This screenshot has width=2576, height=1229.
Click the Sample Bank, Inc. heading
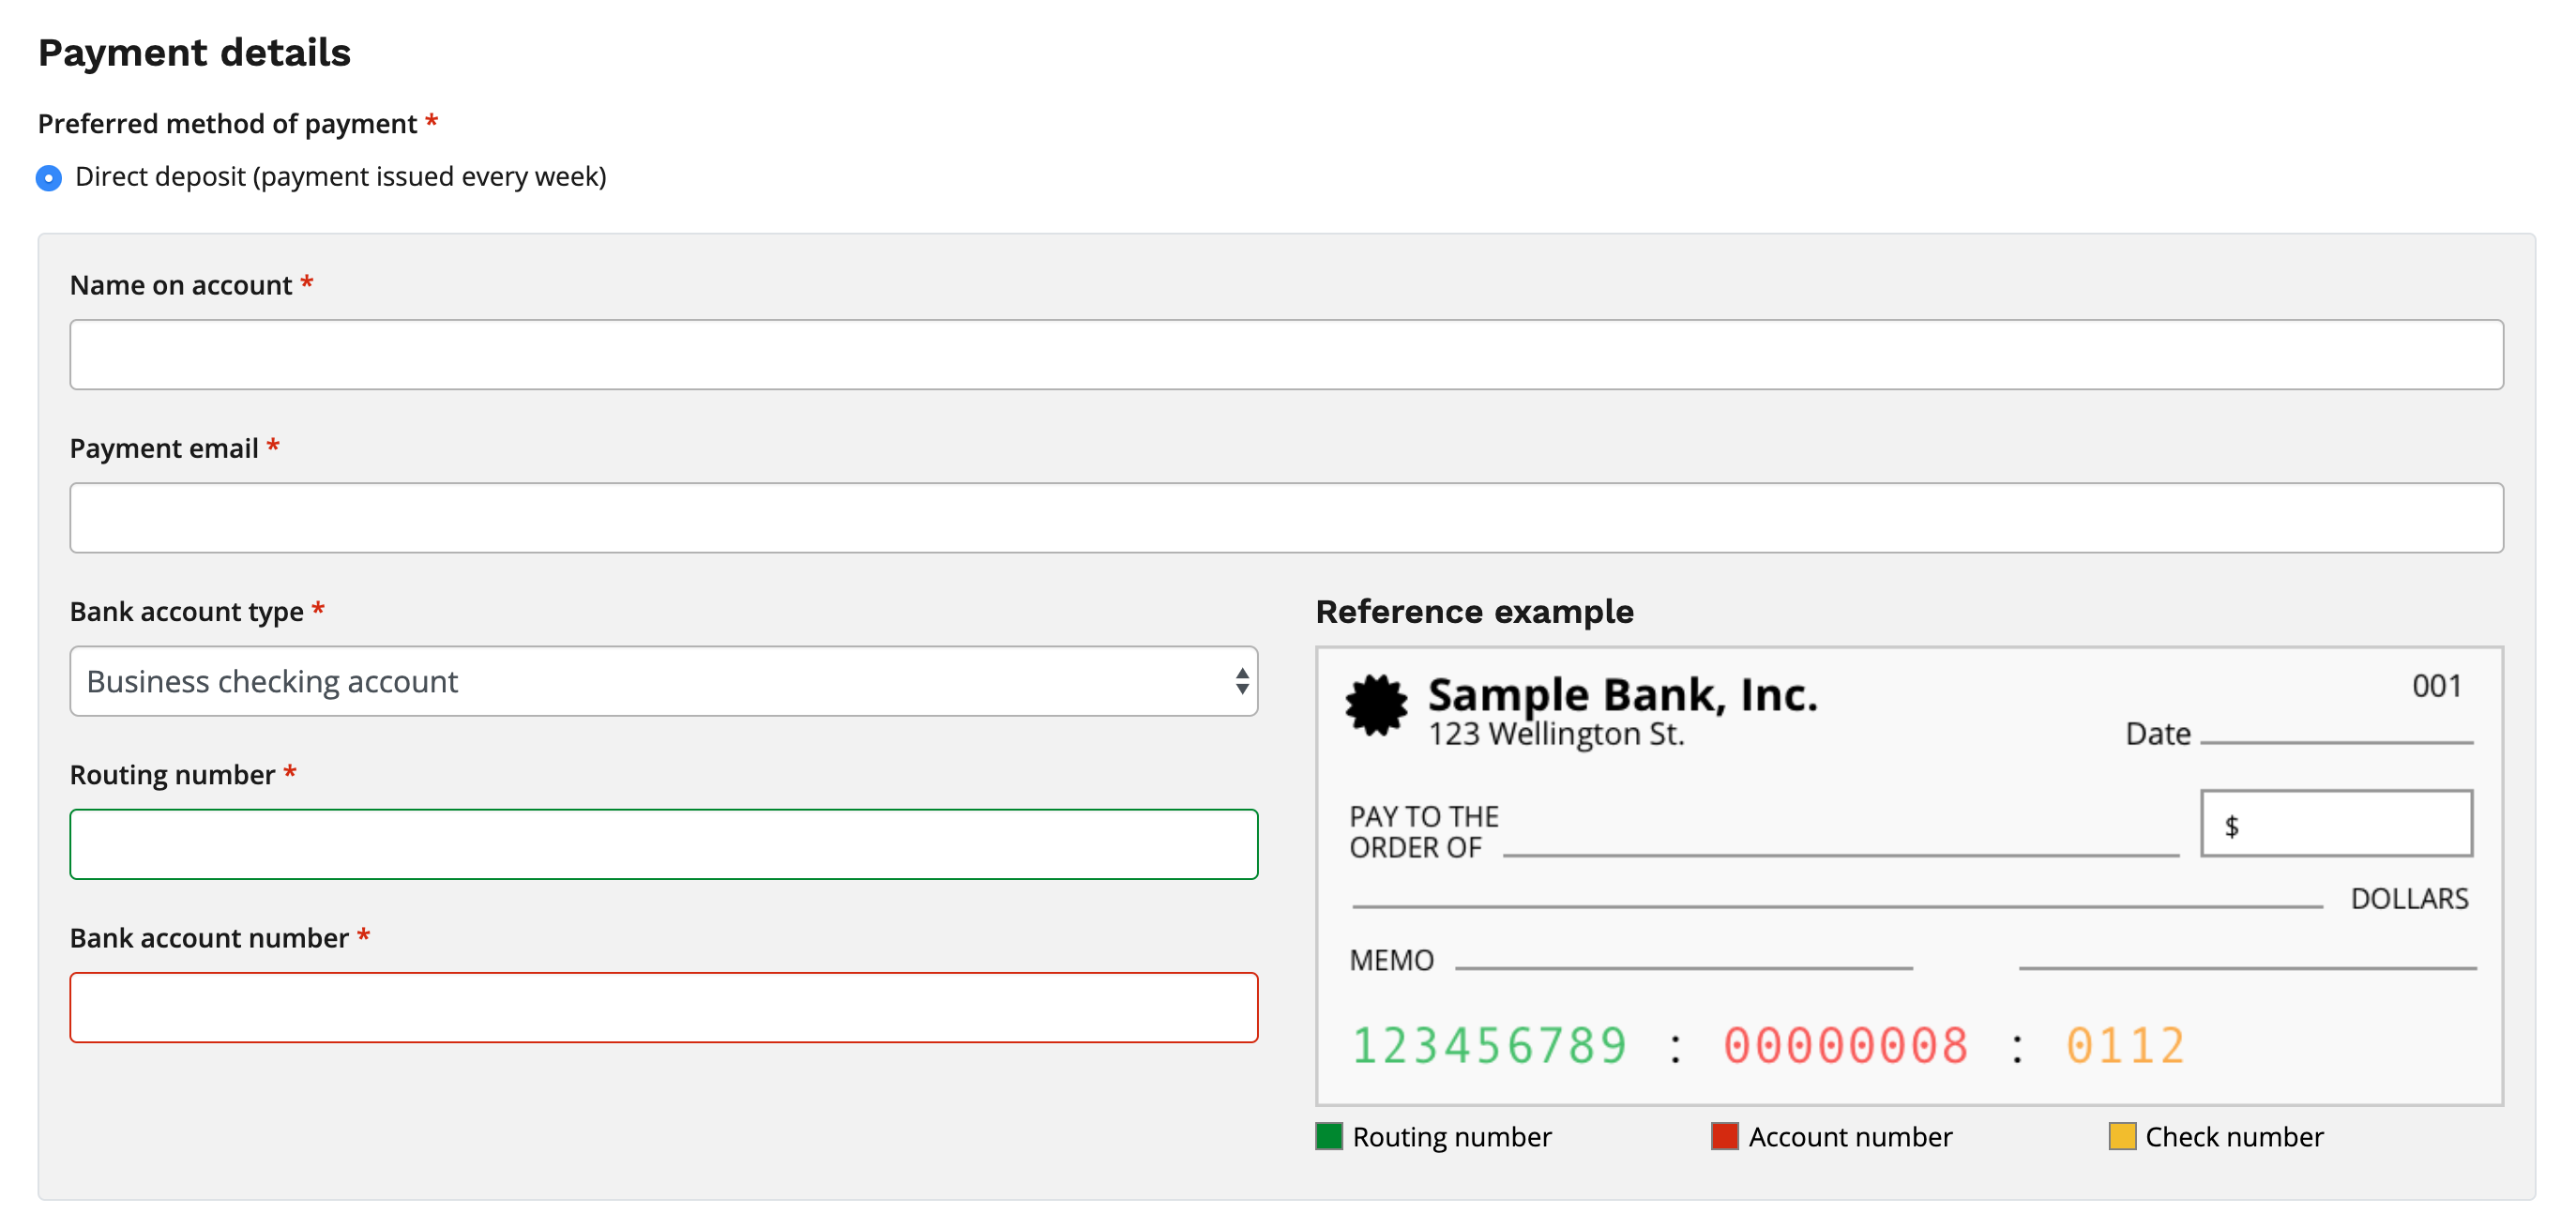click(1622, 694)
